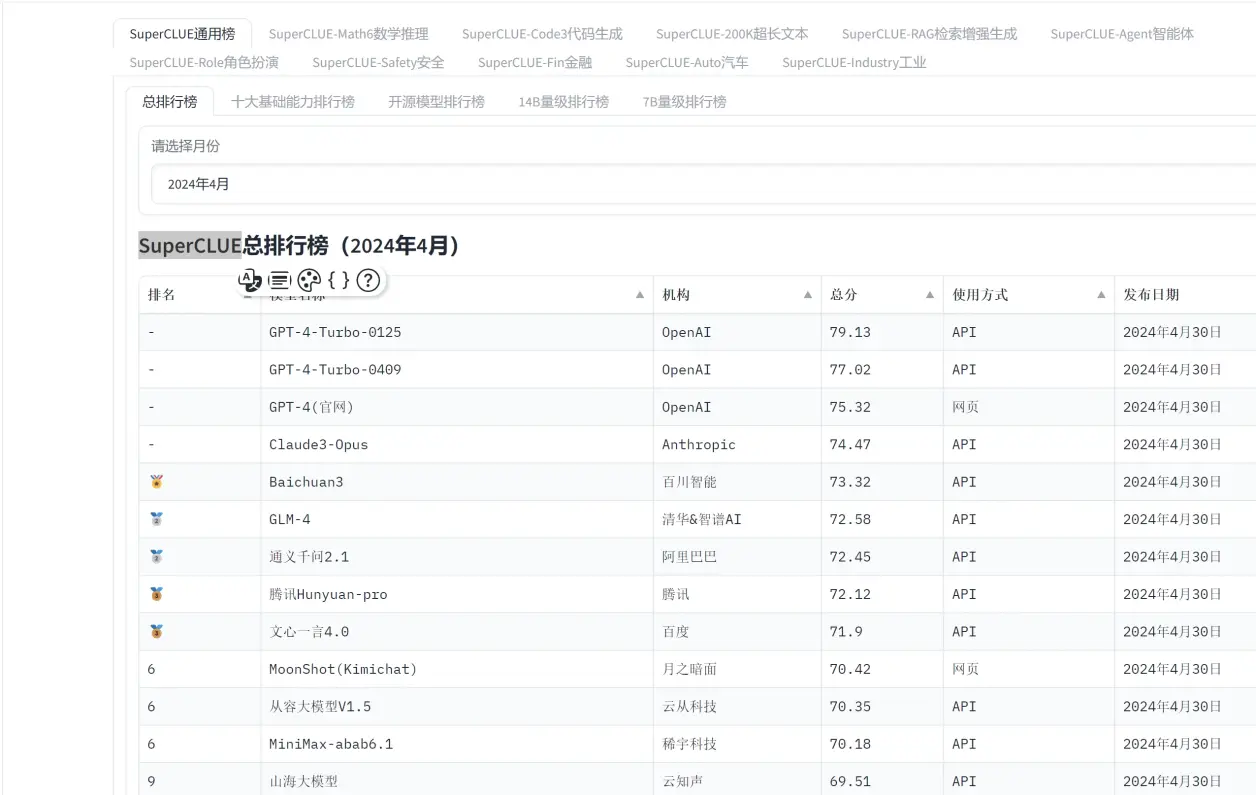The width and height of the screenshot is (1256, 795).
Task: Select the 7B量级排行榜 sub-tab
Action: pyautogui.click(x=684, y=101)
